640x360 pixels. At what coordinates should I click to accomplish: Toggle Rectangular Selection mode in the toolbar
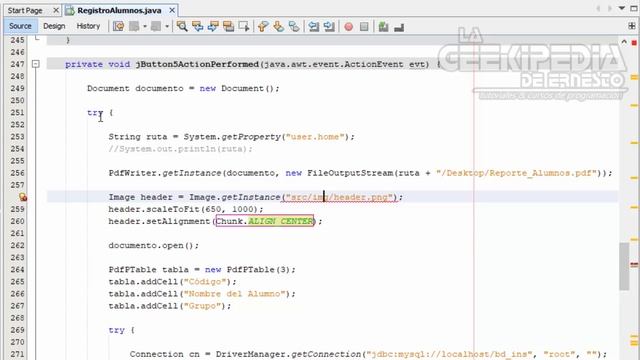(x=244, y=27)
